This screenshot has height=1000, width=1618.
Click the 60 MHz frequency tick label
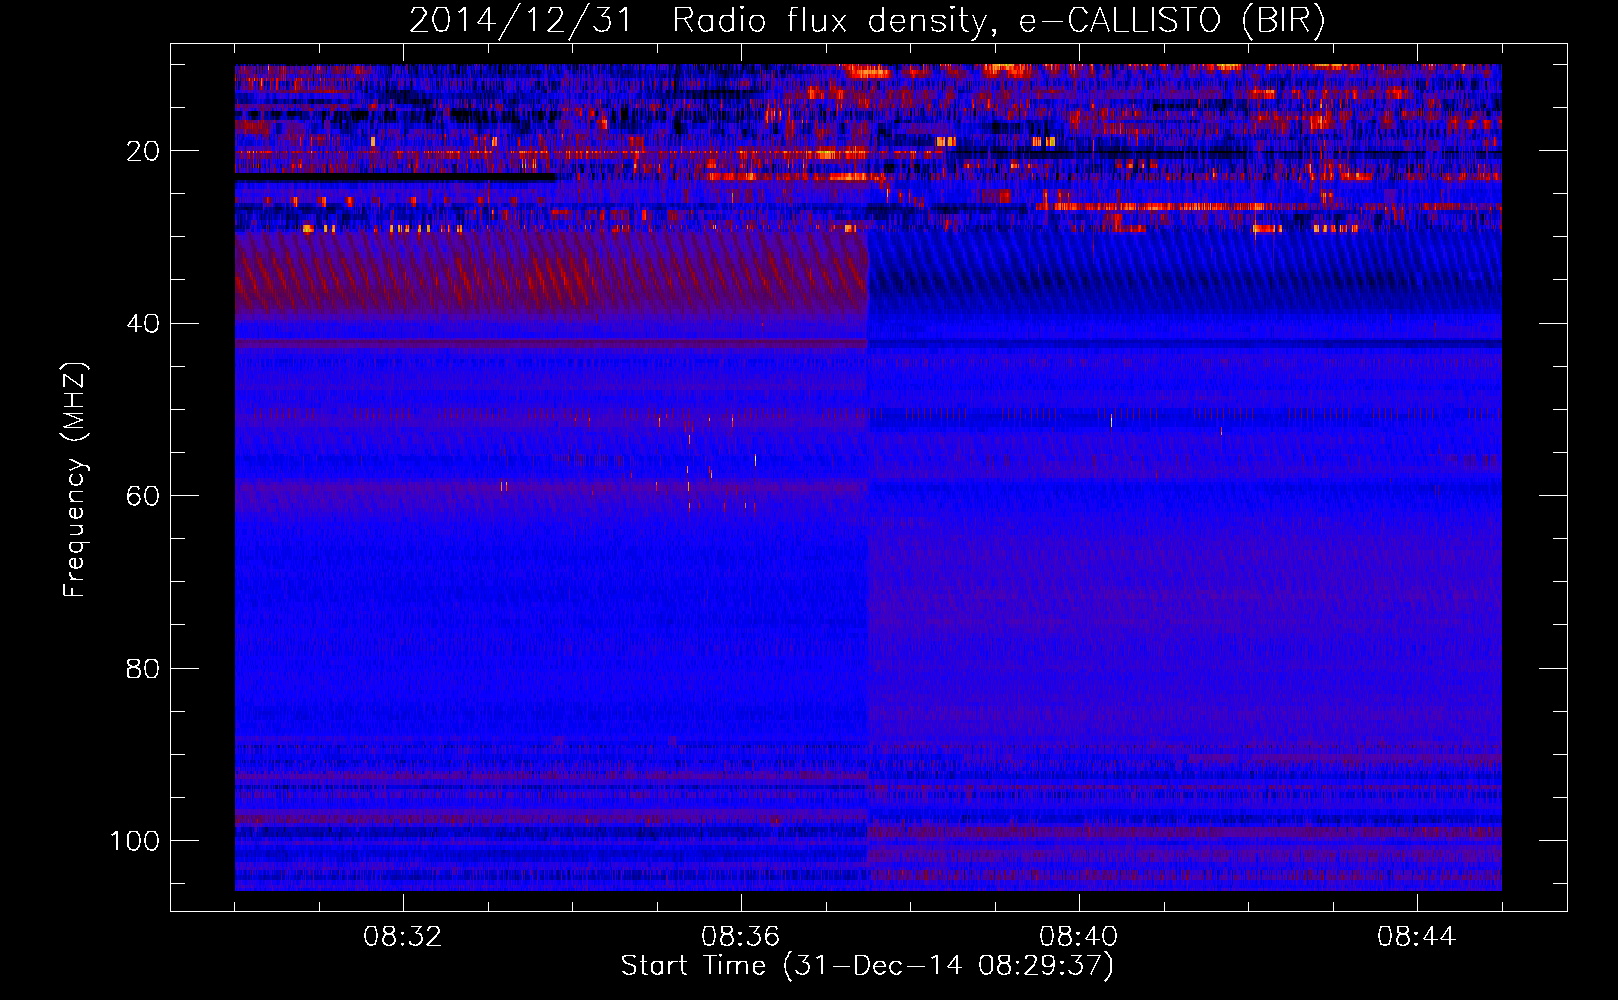143,496
